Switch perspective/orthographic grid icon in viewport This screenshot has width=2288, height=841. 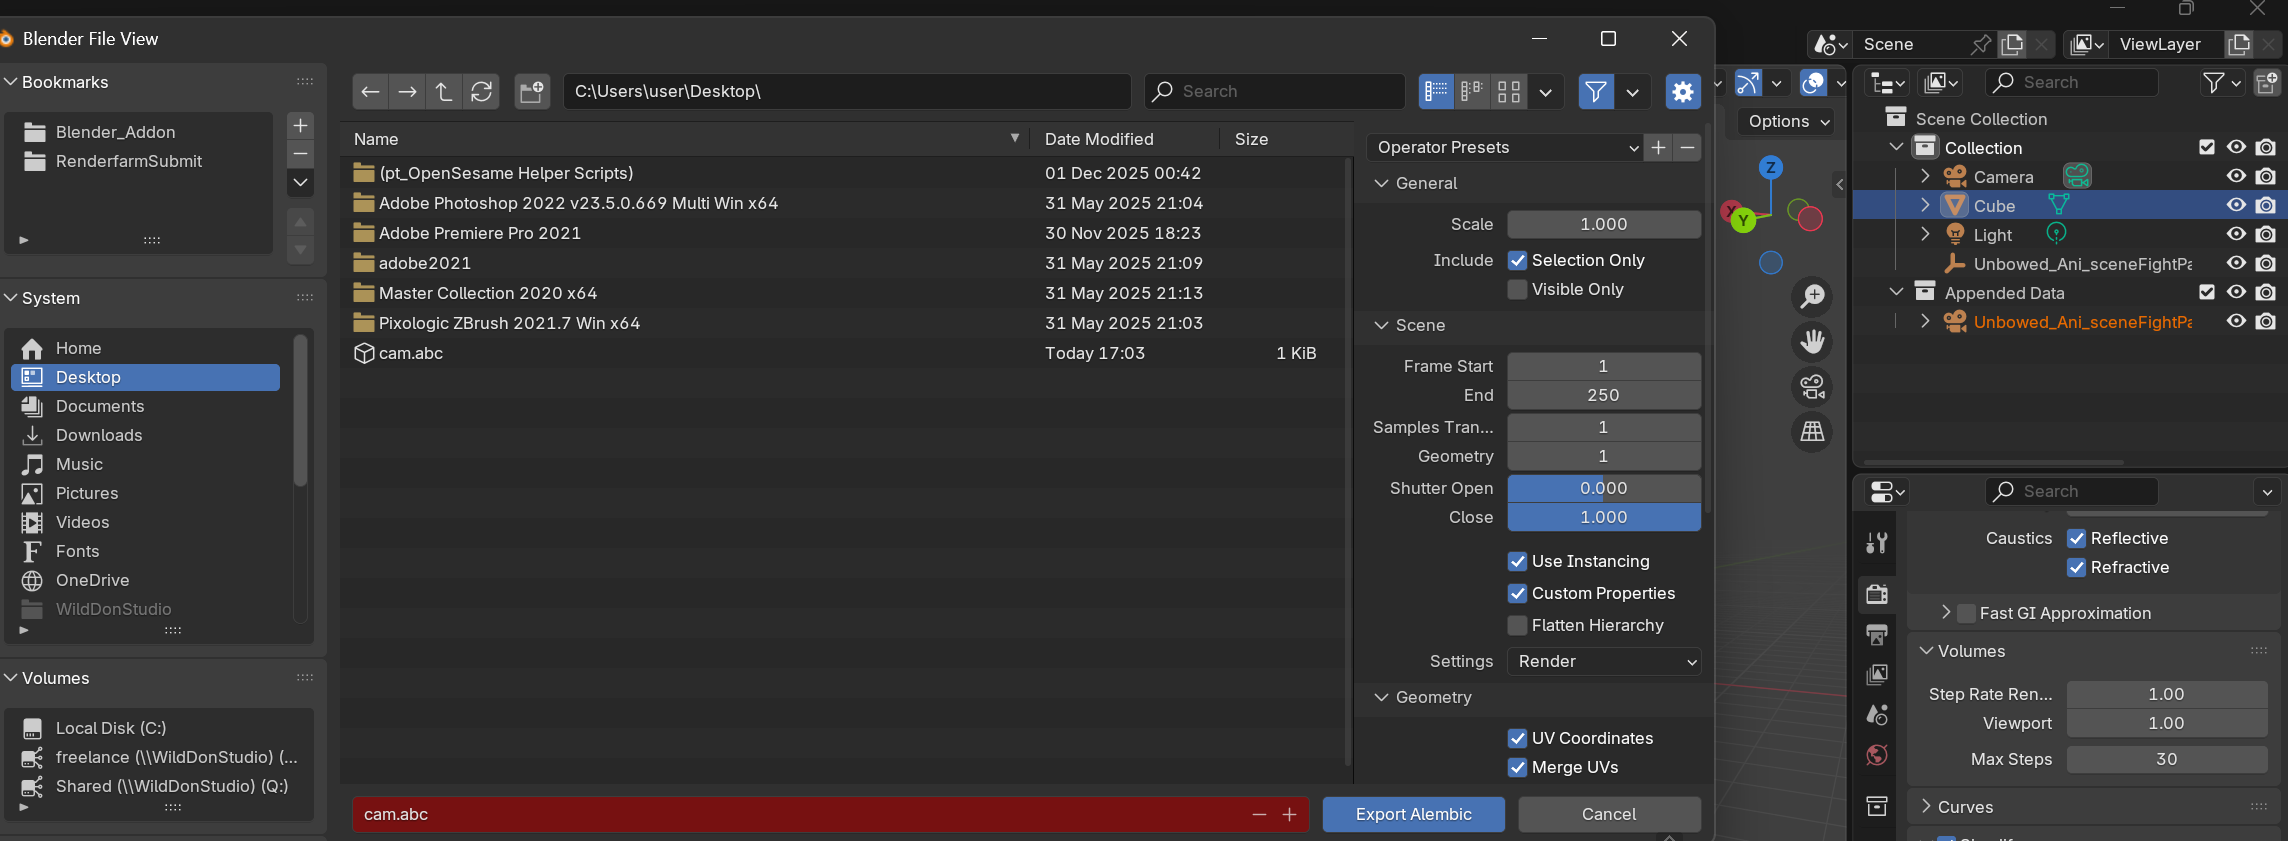1812,432
